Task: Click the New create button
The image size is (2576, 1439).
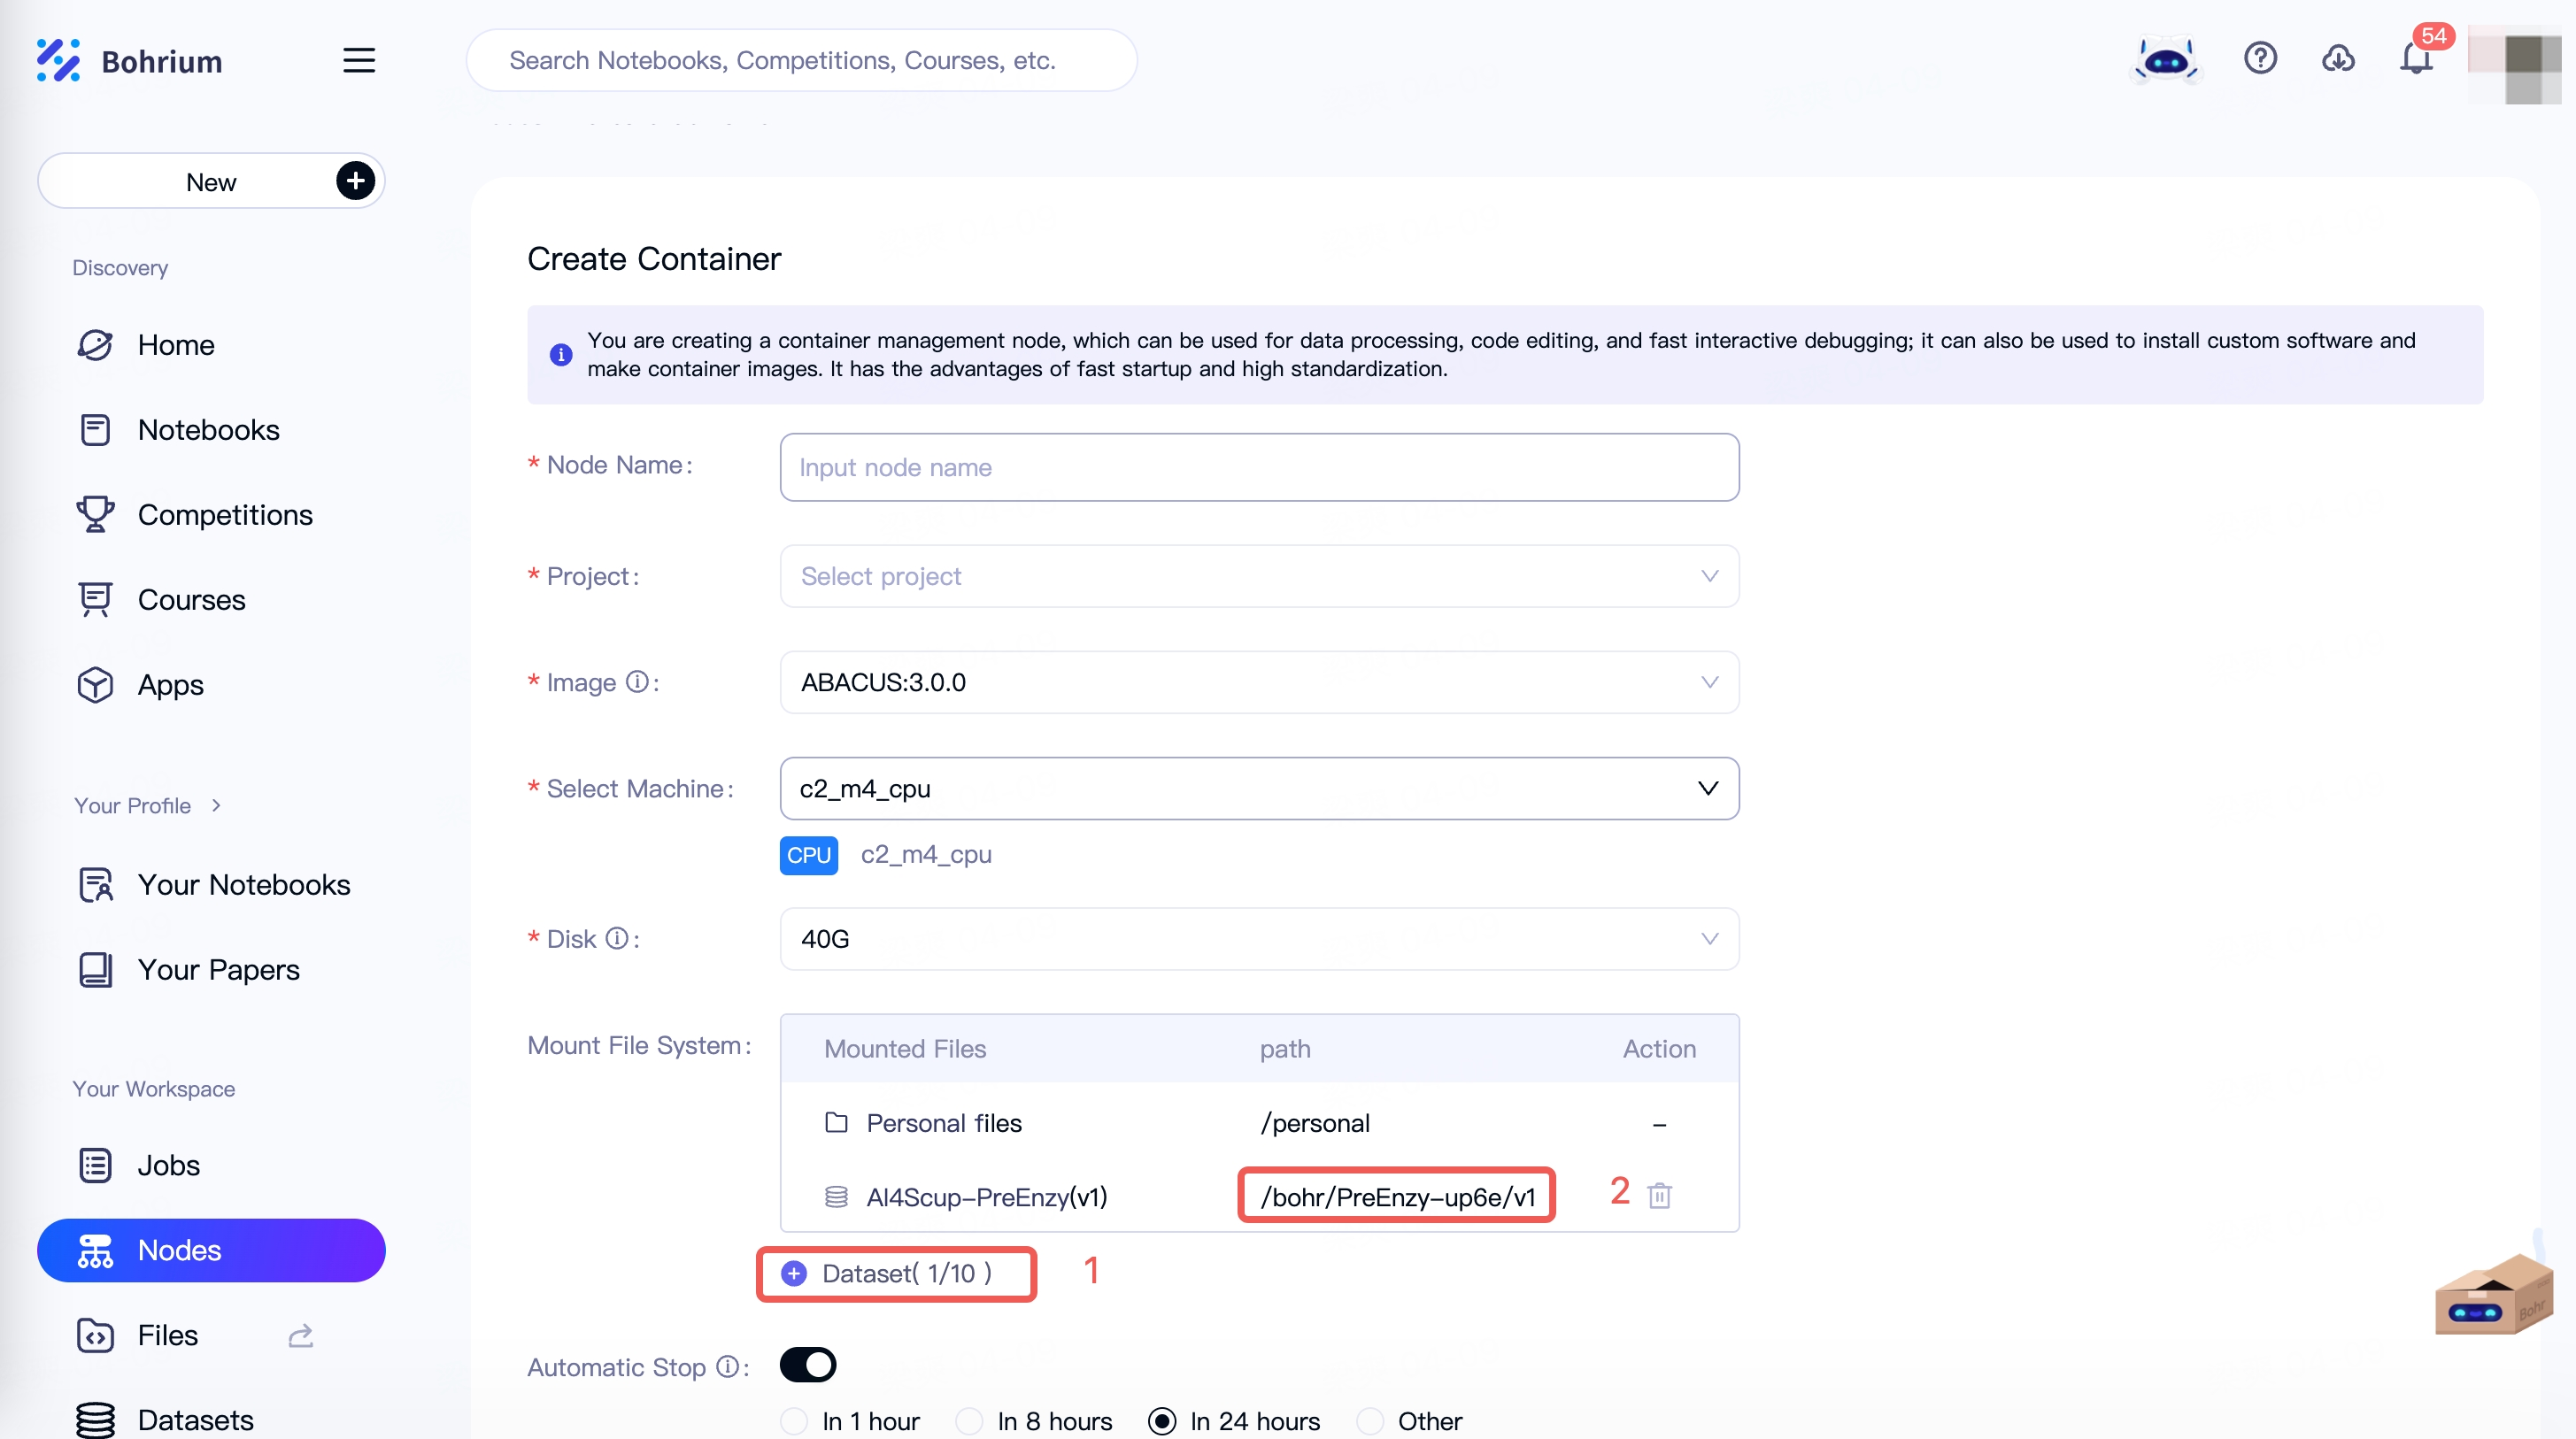Action: 211,181
